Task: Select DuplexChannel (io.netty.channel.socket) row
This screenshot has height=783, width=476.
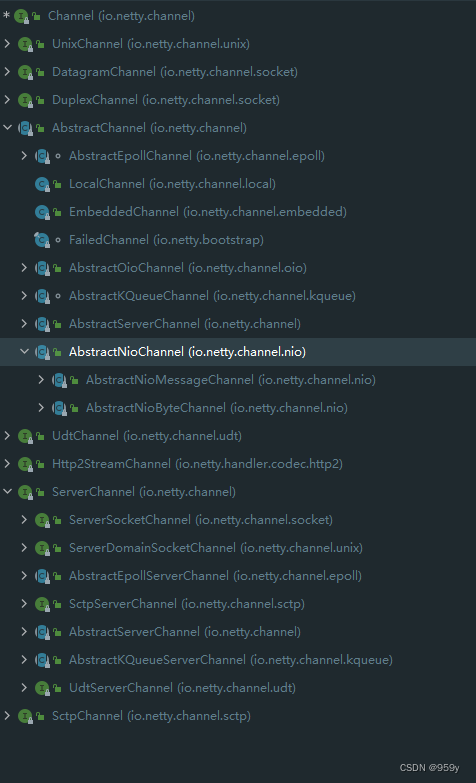Action: [238, 100]
